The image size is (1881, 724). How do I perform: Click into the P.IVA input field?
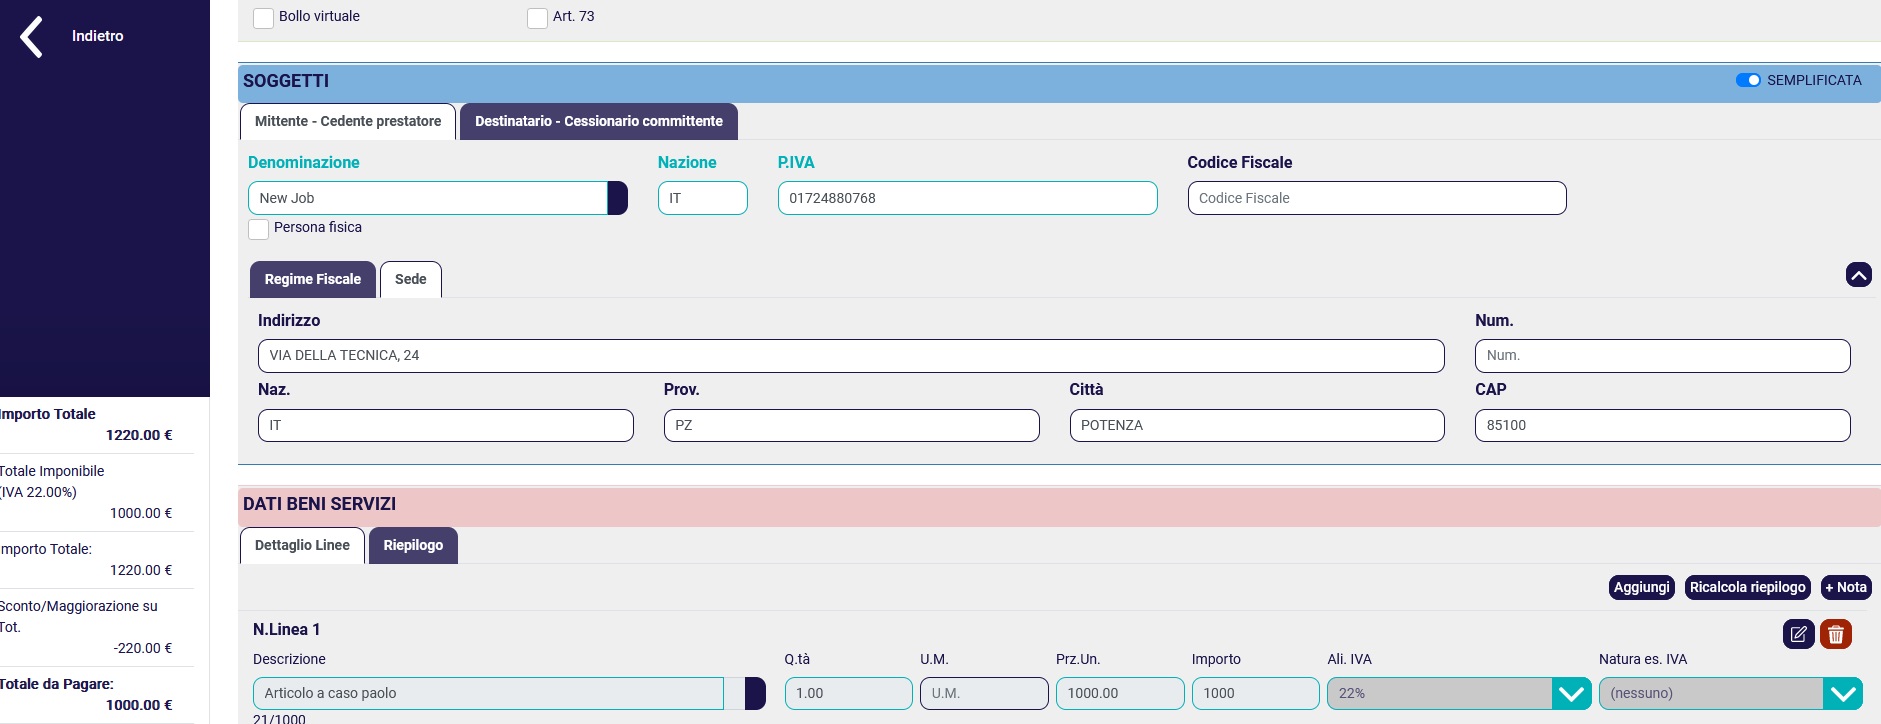(967, 198)
